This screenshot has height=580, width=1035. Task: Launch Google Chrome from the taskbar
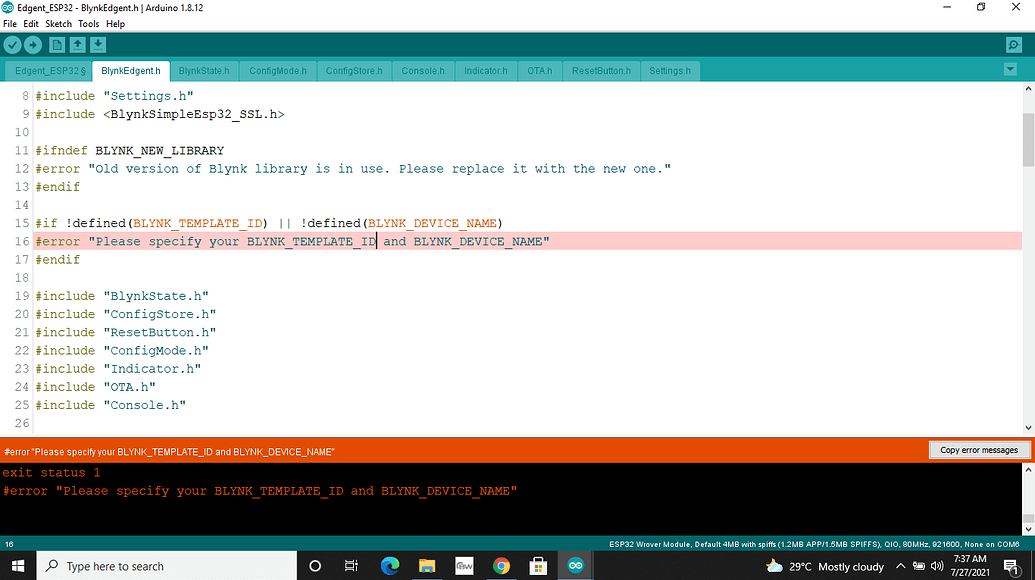501,565
